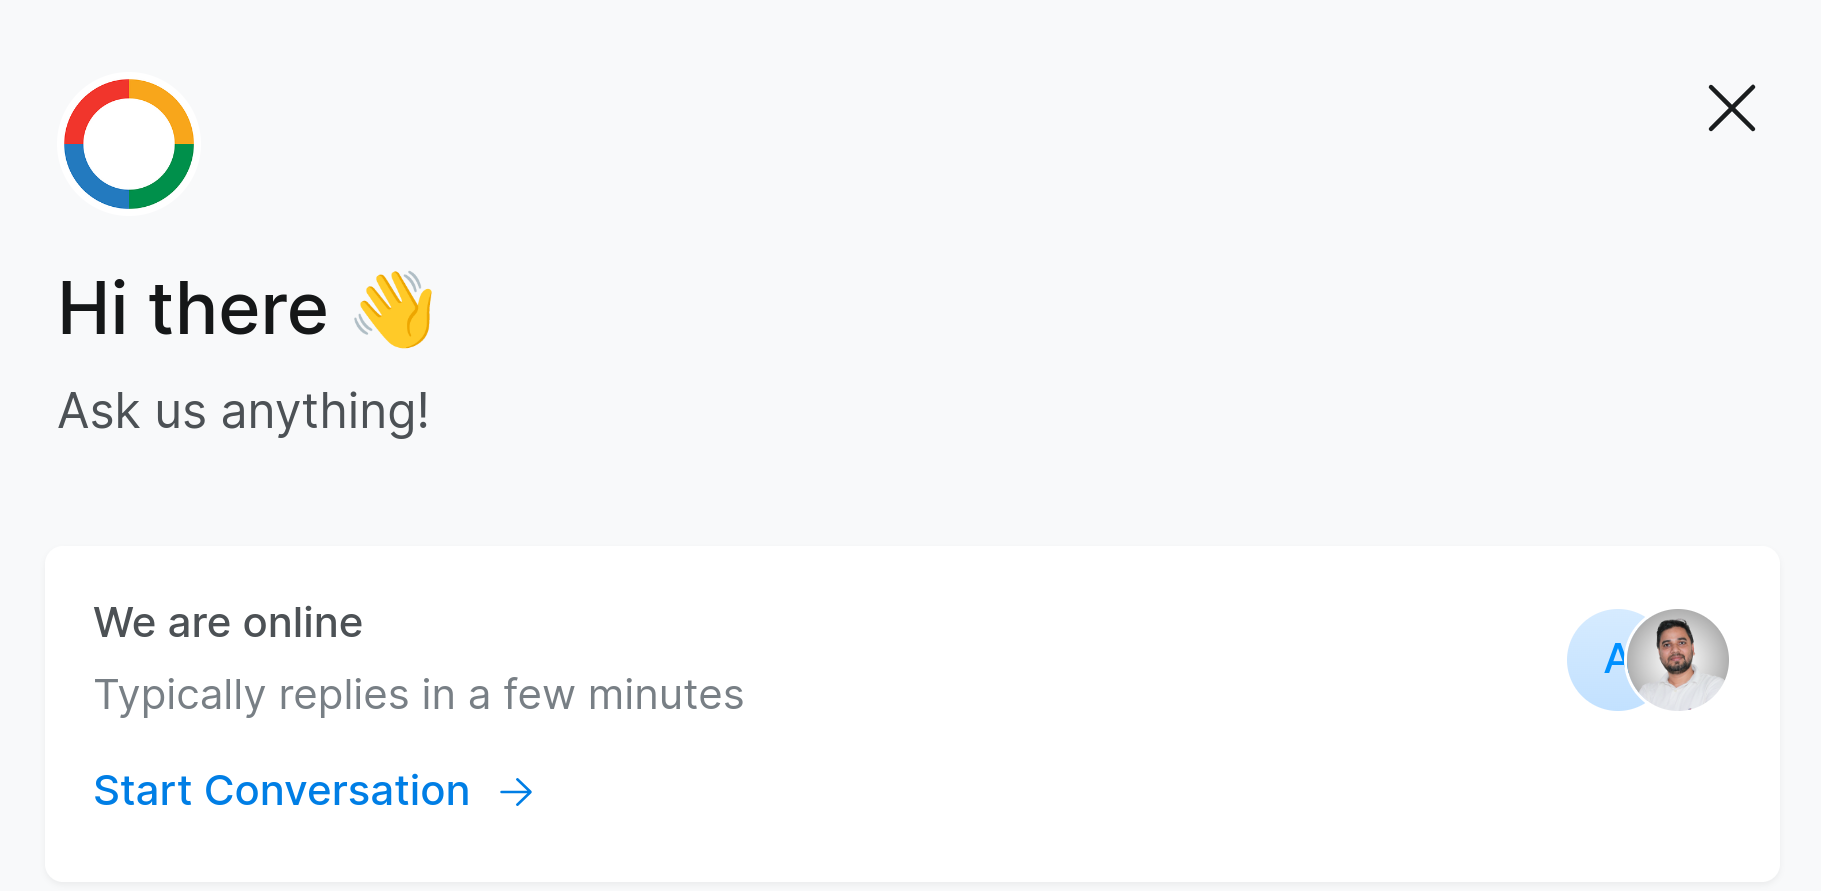Click the word 'there' in the heading

[238, 308]
